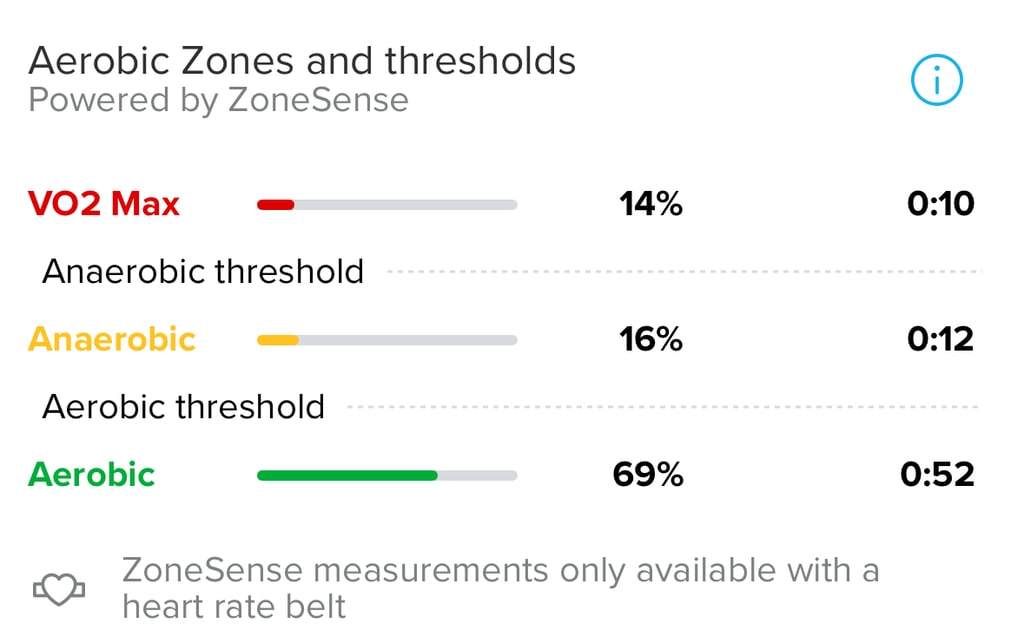Select the Powered by ZoneSense subtitle
1024x643 pixels.
tap(218, 99)
